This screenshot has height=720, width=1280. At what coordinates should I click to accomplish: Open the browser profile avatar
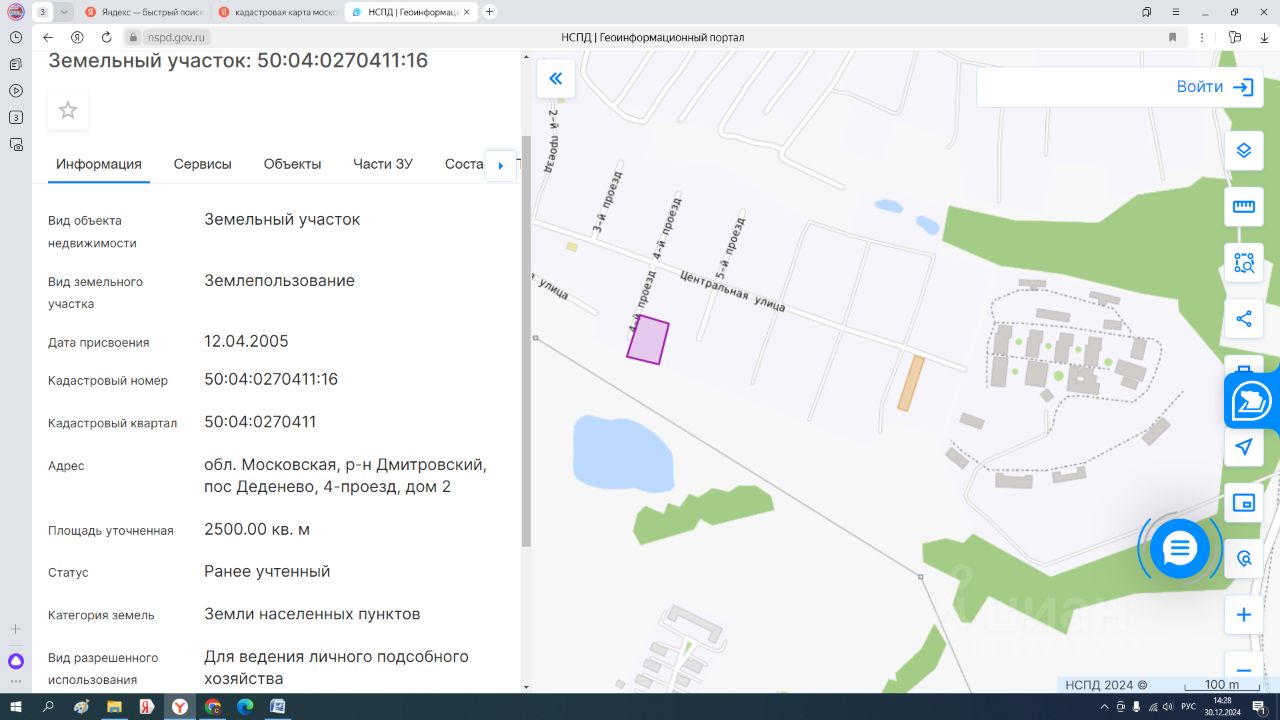pyautogui.click(x=16, y=12)
